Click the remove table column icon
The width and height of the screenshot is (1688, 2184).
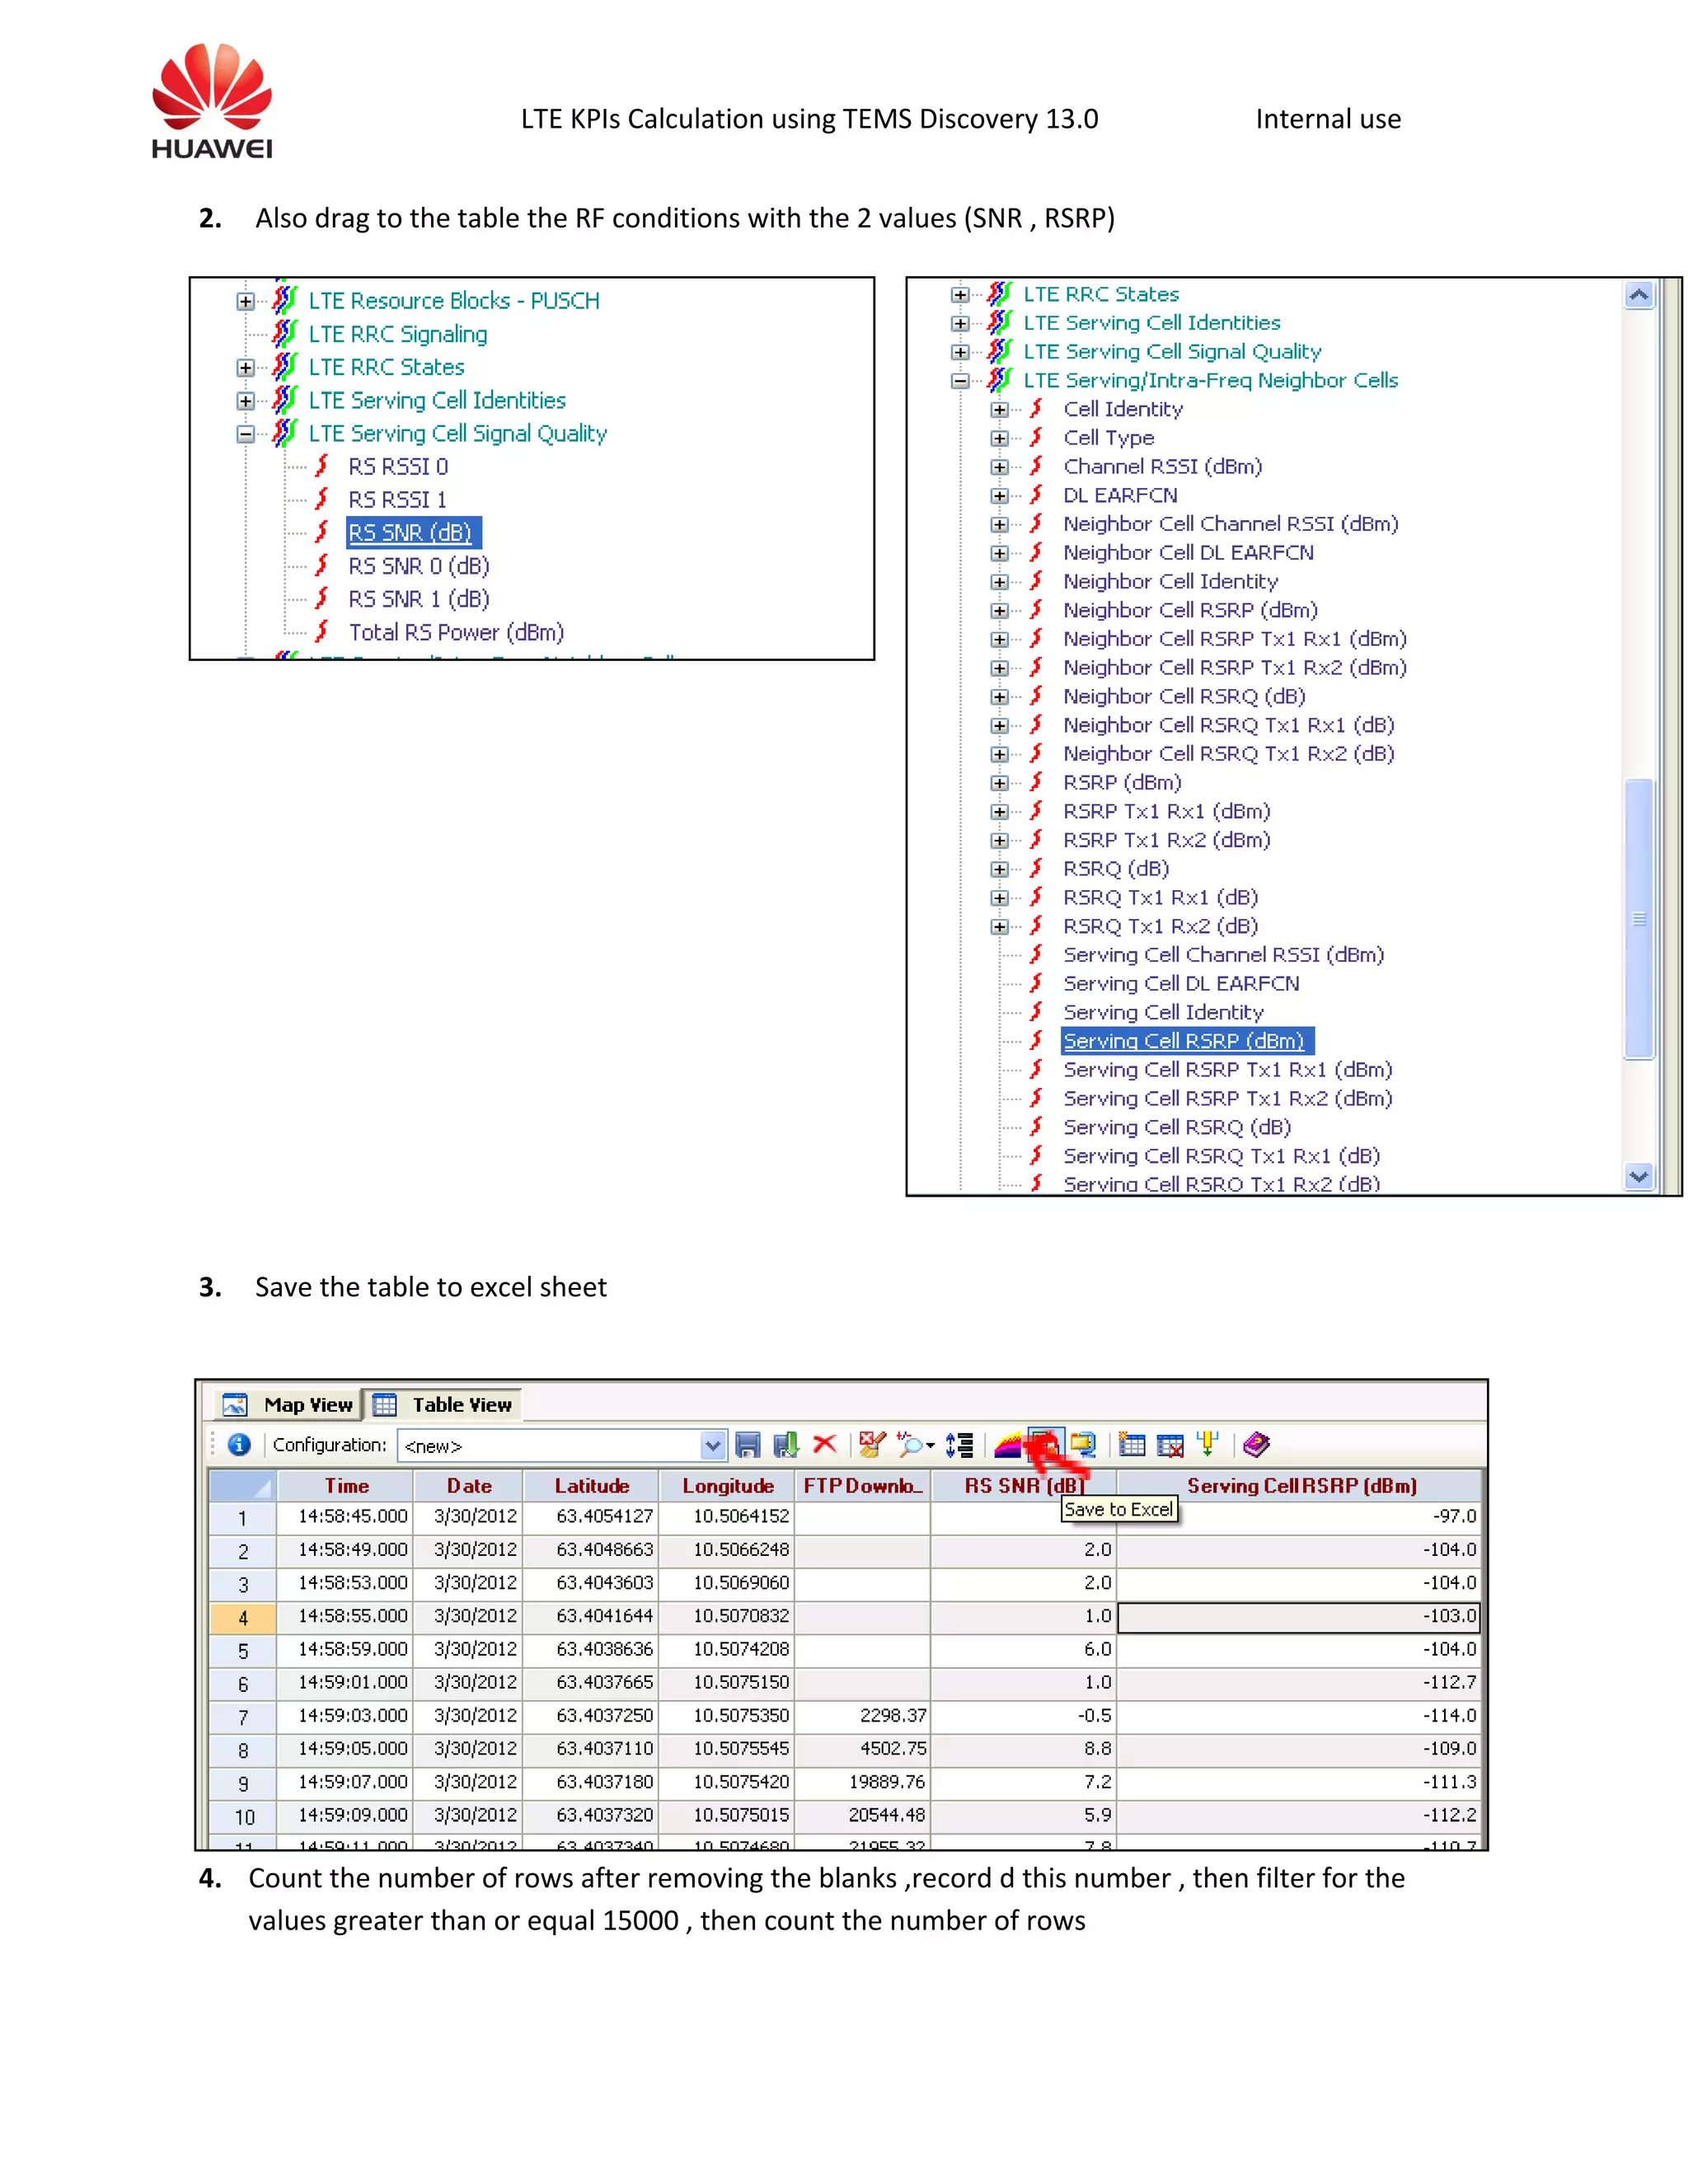pyautogui.click(x=1170, y=1444)
